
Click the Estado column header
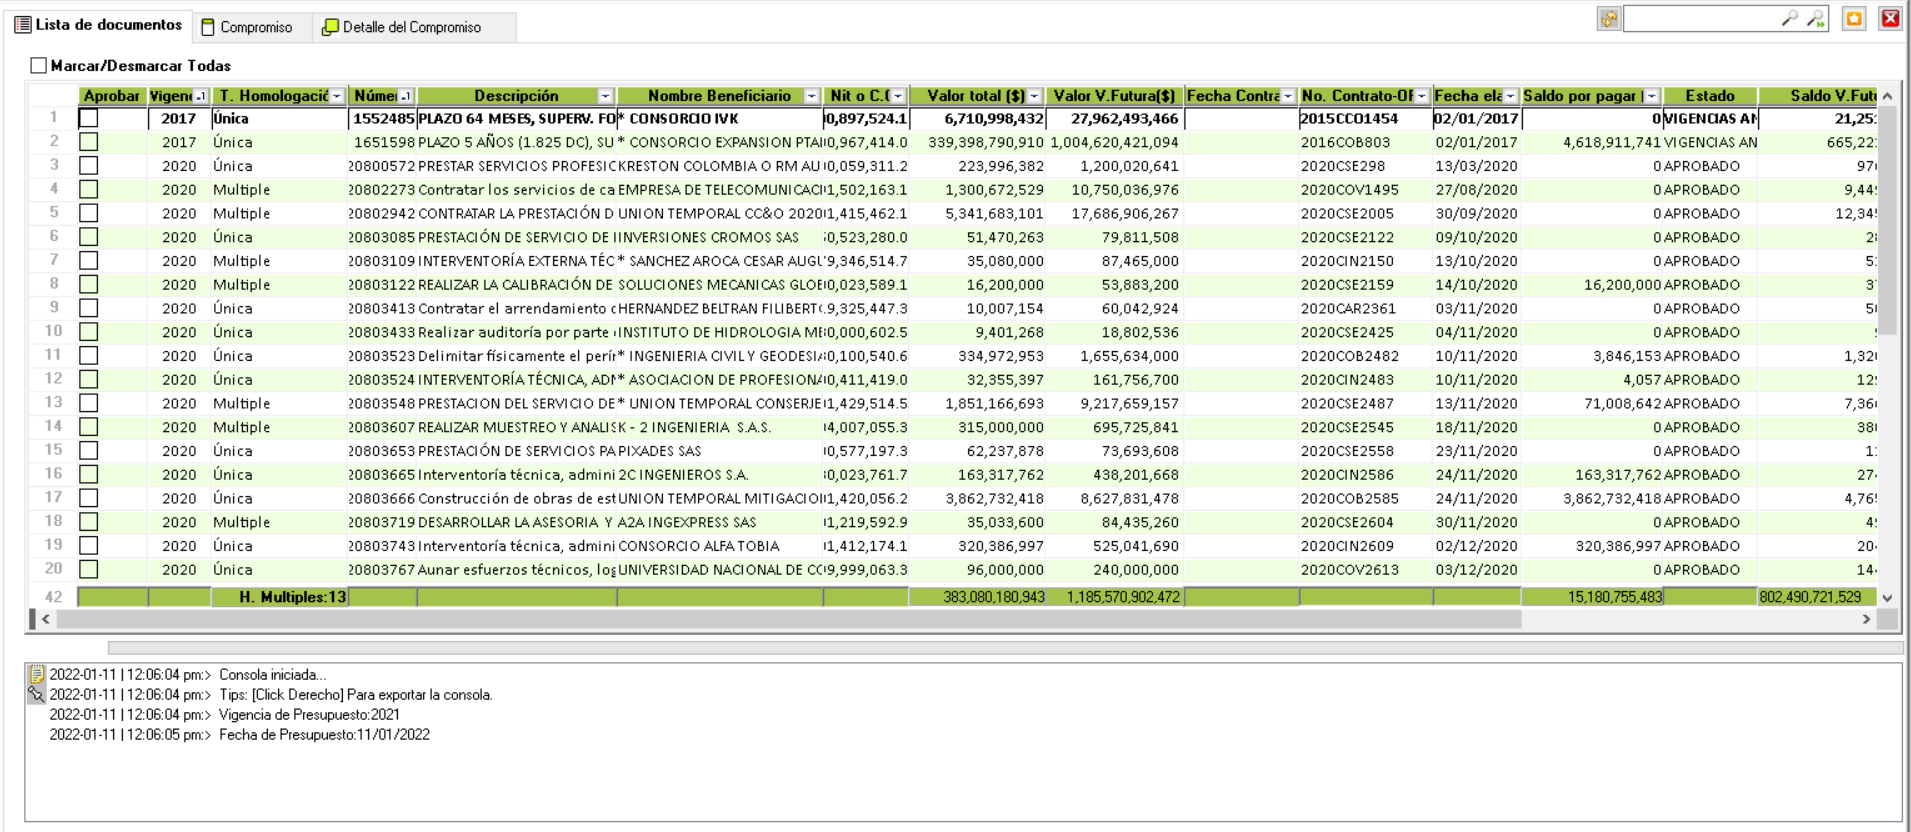tap(1709, 96)
